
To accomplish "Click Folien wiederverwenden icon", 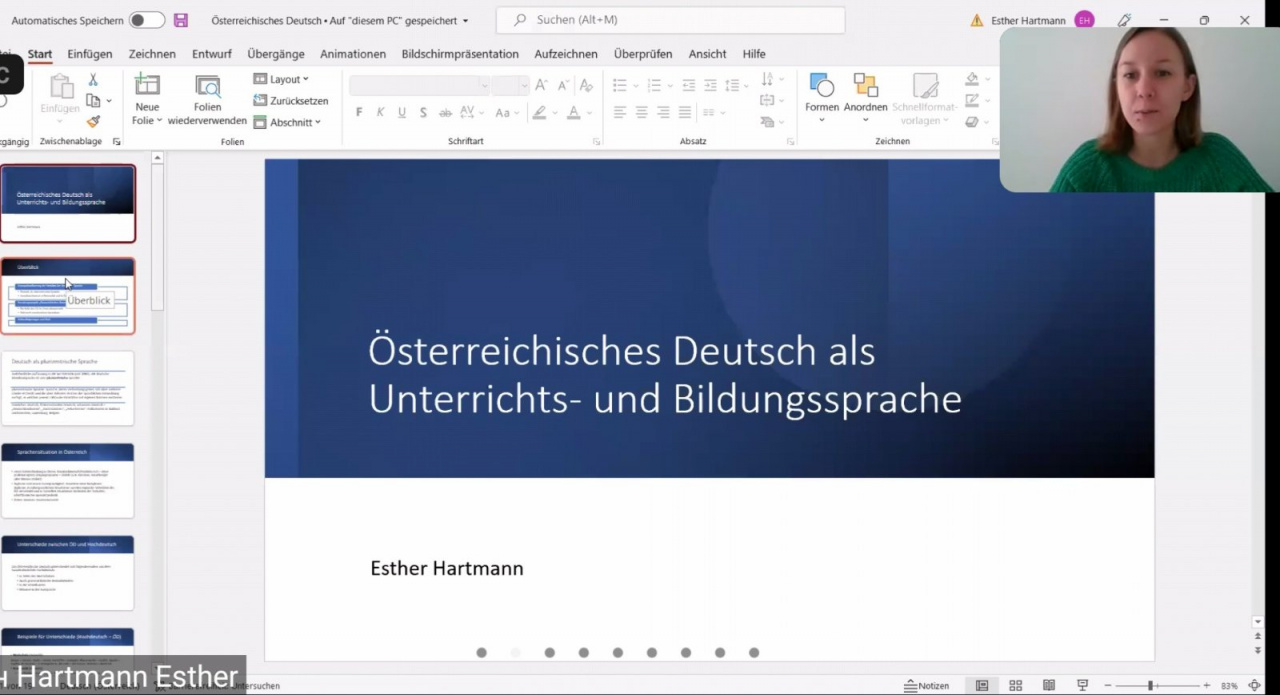I will [207, 87].
